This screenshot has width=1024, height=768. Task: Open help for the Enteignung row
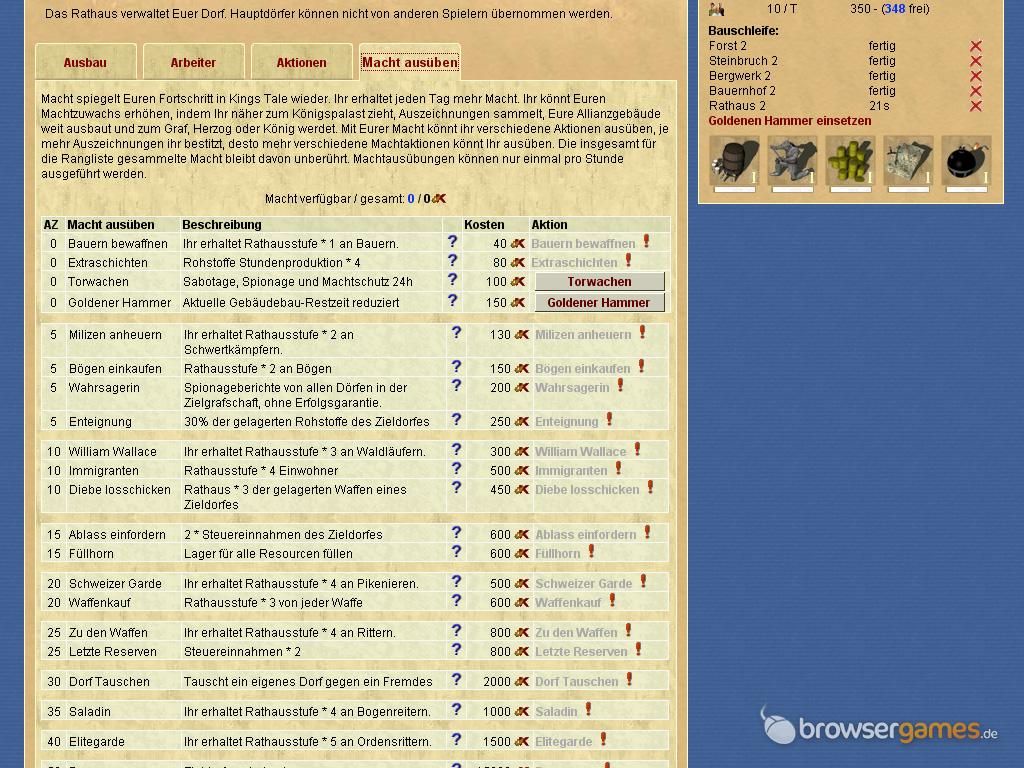pyautogui.click(x=456, y=419)
